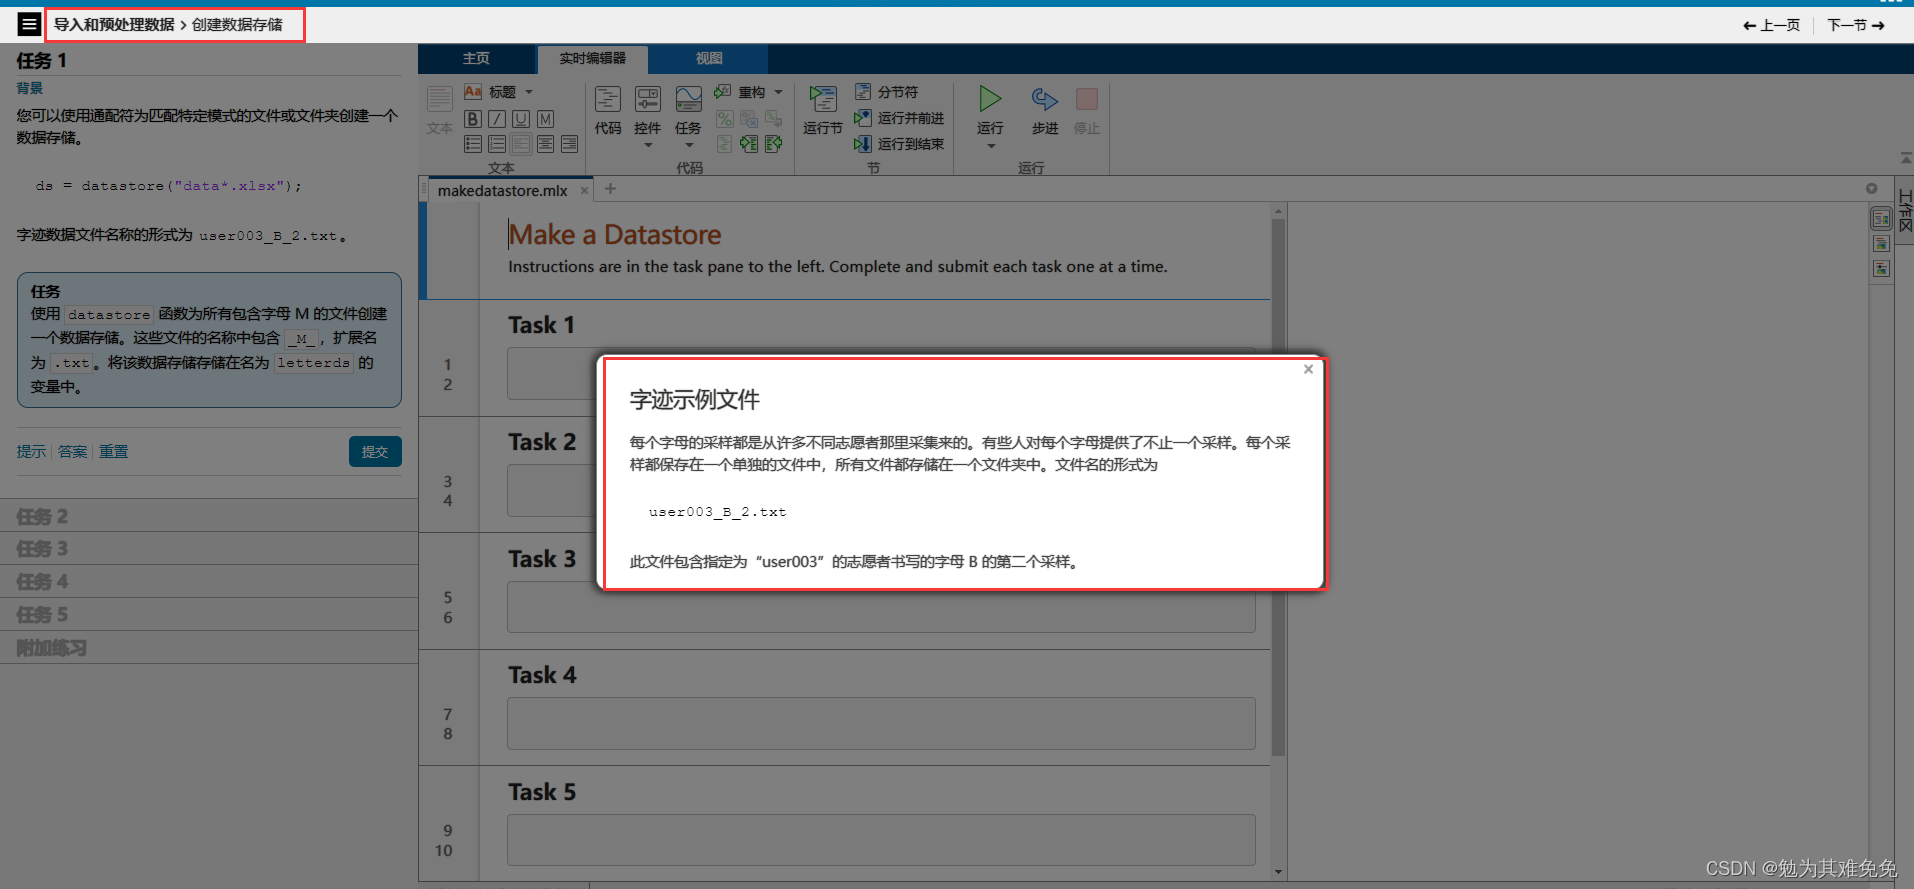Align text left

pyautogui.click(x=521, y=144)
